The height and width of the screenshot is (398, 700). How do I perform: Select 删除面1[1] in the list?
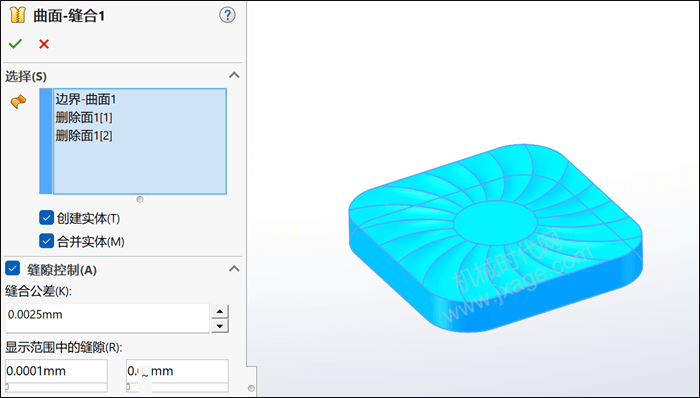[84, 117]
